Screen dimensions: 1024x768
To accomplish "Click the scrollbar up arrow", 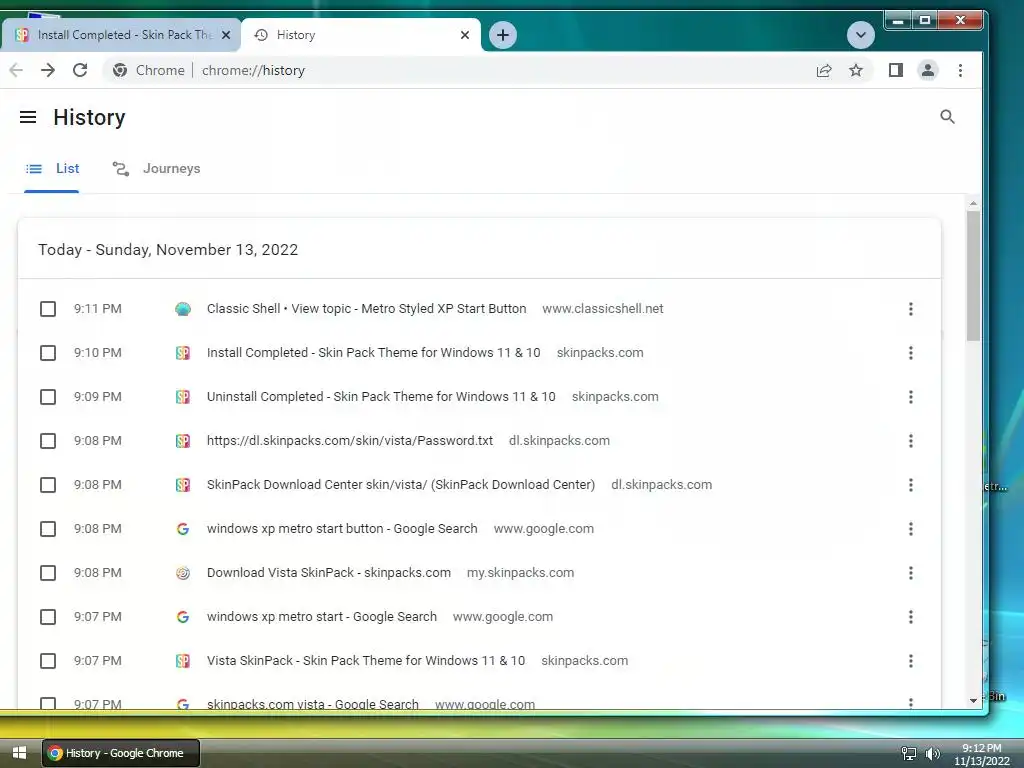I will click(973, 204).
